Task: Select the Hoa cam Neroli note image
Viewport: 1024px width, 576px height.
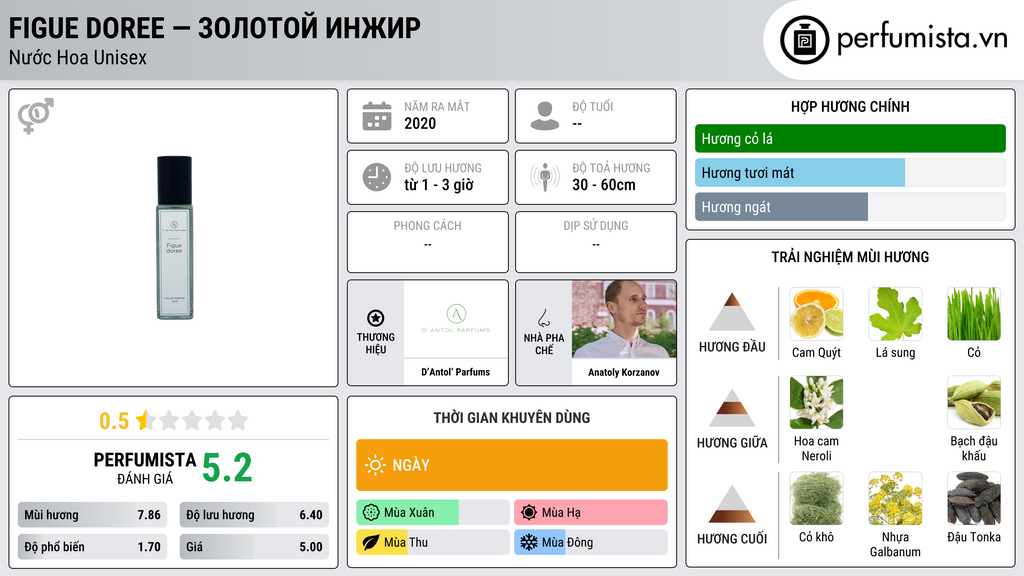Action: [816, 403]
